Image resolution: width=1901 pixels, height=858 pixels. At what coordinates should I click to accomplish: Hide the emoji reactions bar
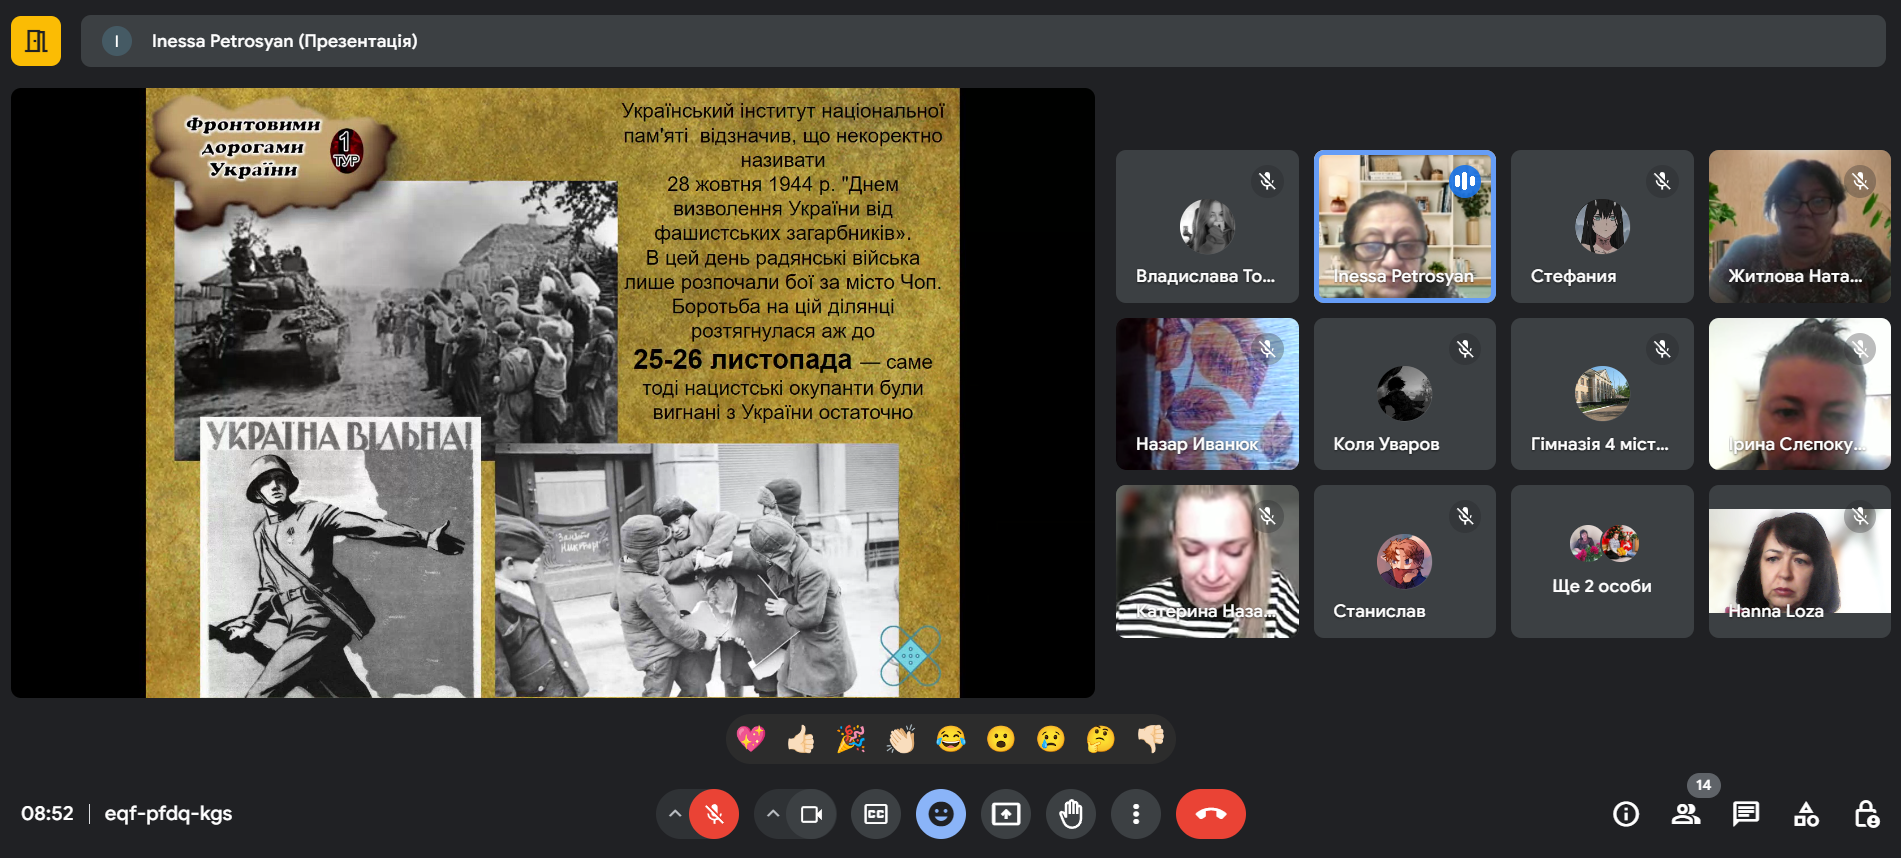(x=940, y=814)
